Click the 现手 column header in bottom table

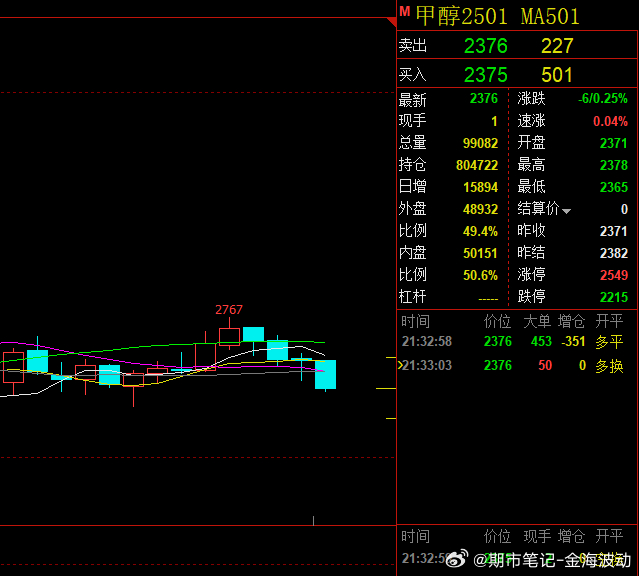click(x=538, y=537)
